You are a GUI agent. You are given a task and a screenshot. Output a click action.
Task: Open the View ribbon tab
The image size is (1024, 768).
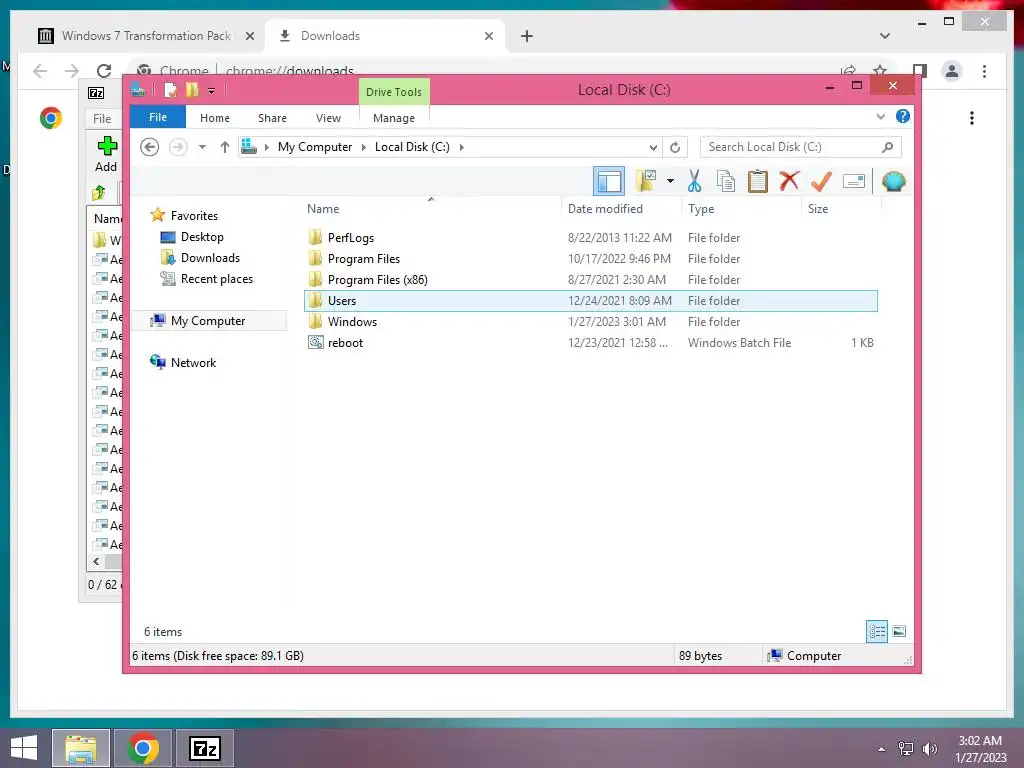pyautogui.click(x=328, y=118)
